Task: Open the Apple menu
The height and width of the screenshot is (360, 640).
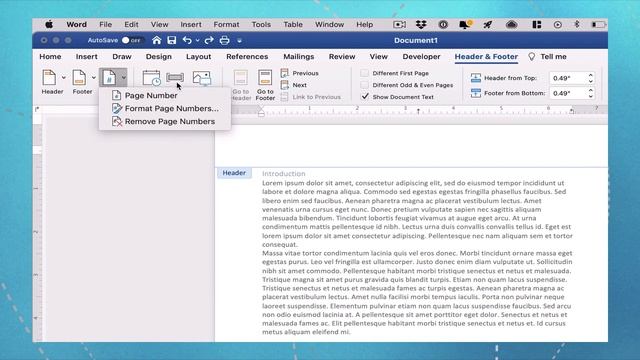Action: (49, 24)
